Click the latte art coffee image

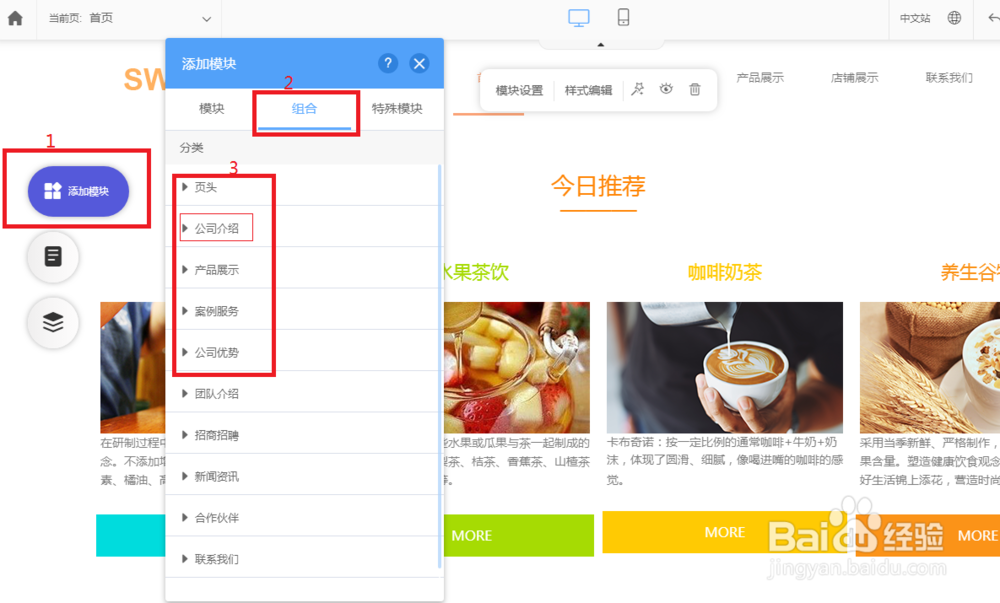[x=724, y=368]
